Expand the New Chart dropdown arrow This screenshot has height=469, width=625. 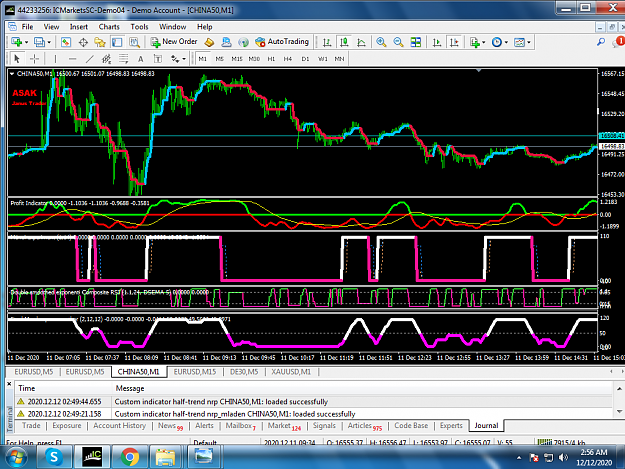click(26, 42)
